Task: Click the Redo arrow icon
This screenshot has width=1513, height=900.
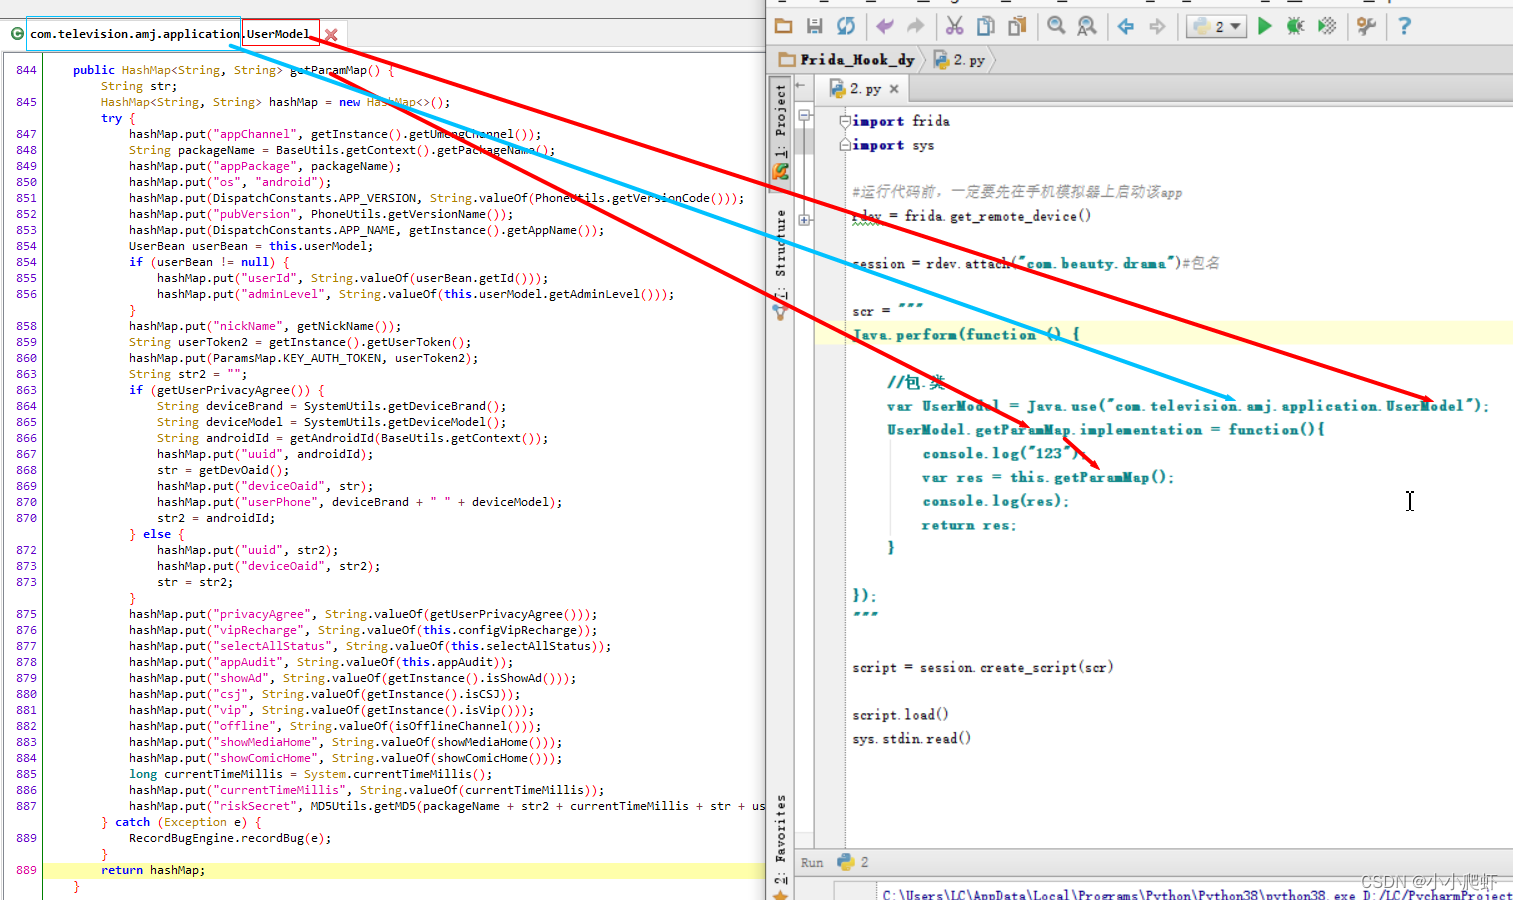Action: pos(916,26)
